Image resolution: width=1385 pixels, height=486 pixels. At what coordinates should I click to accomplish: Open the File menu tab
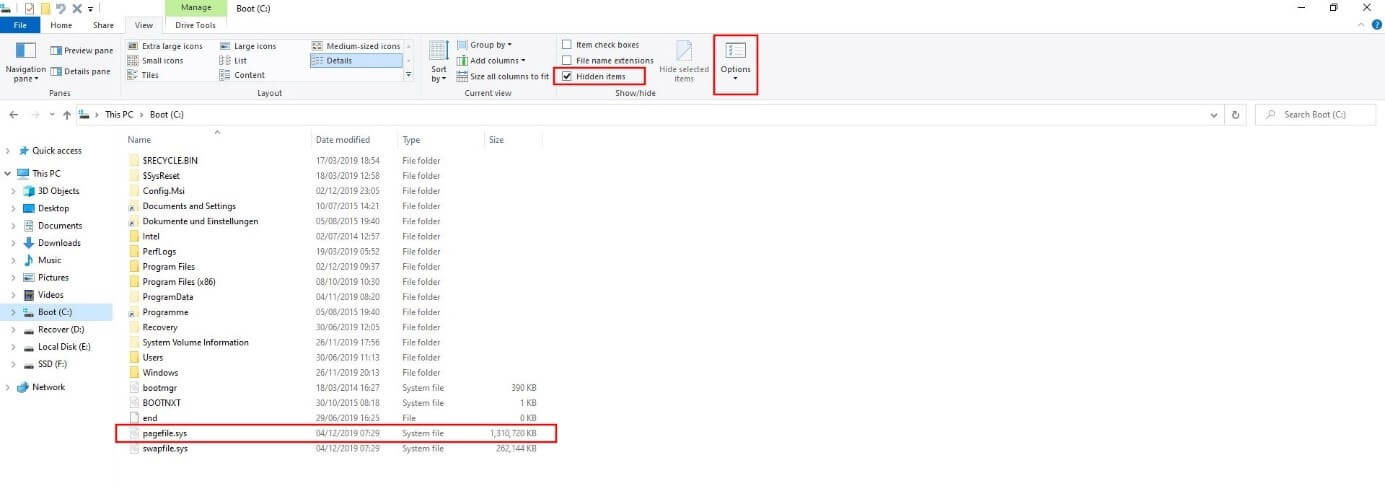tap(19, 25)
